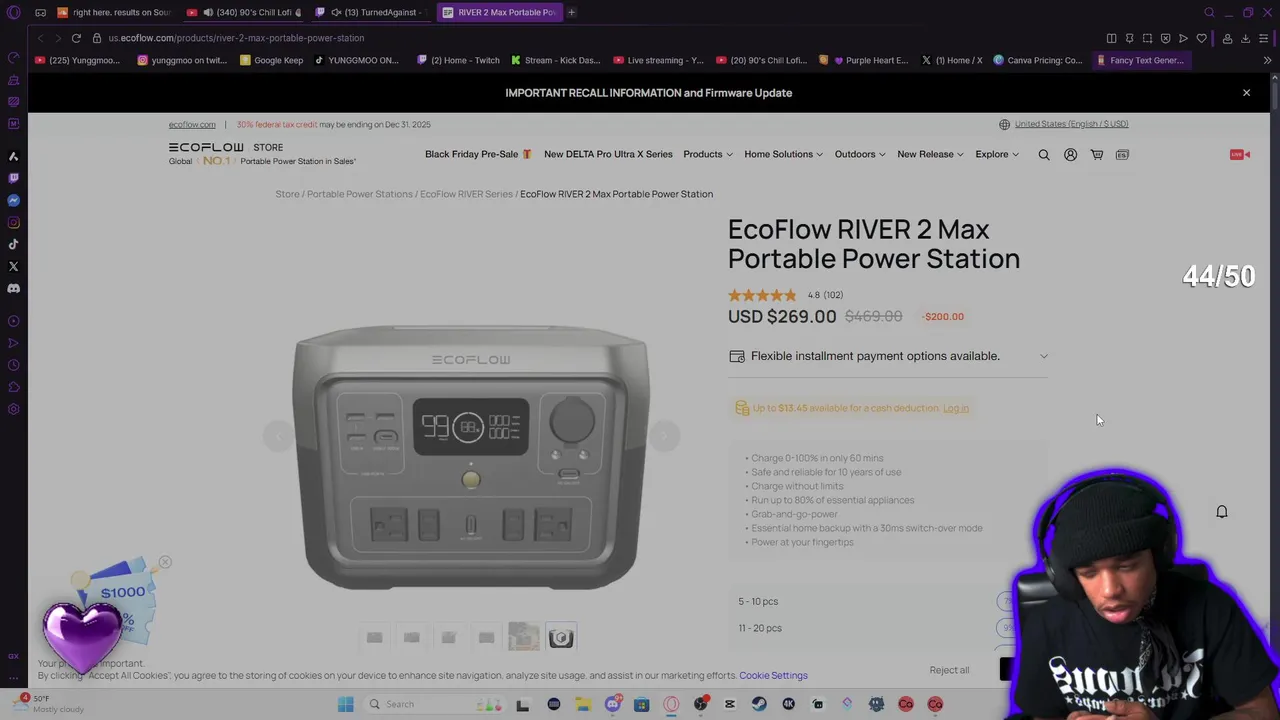Viewport: 1280px width, 720px height.
Task: Open the sidebar settings gear icon
Action: 13,409
